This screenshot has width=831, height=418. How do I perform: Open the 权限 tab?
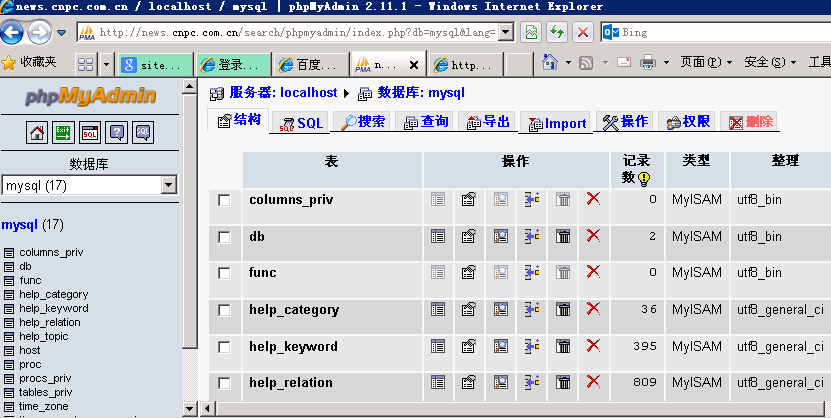pos(688,122)
